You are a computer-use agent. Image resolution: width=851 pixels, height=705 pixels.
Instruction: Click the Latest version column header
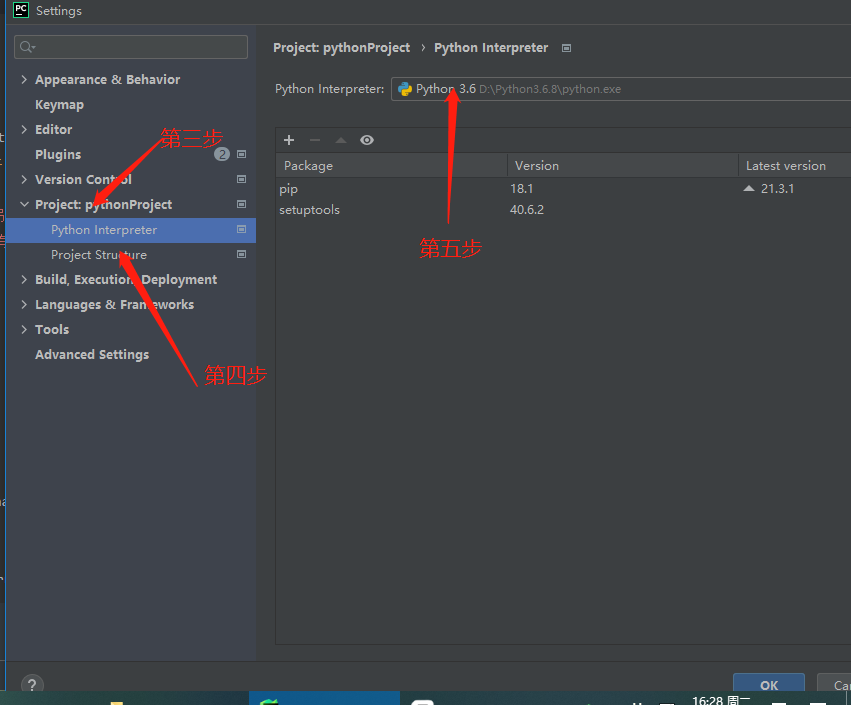795,166
